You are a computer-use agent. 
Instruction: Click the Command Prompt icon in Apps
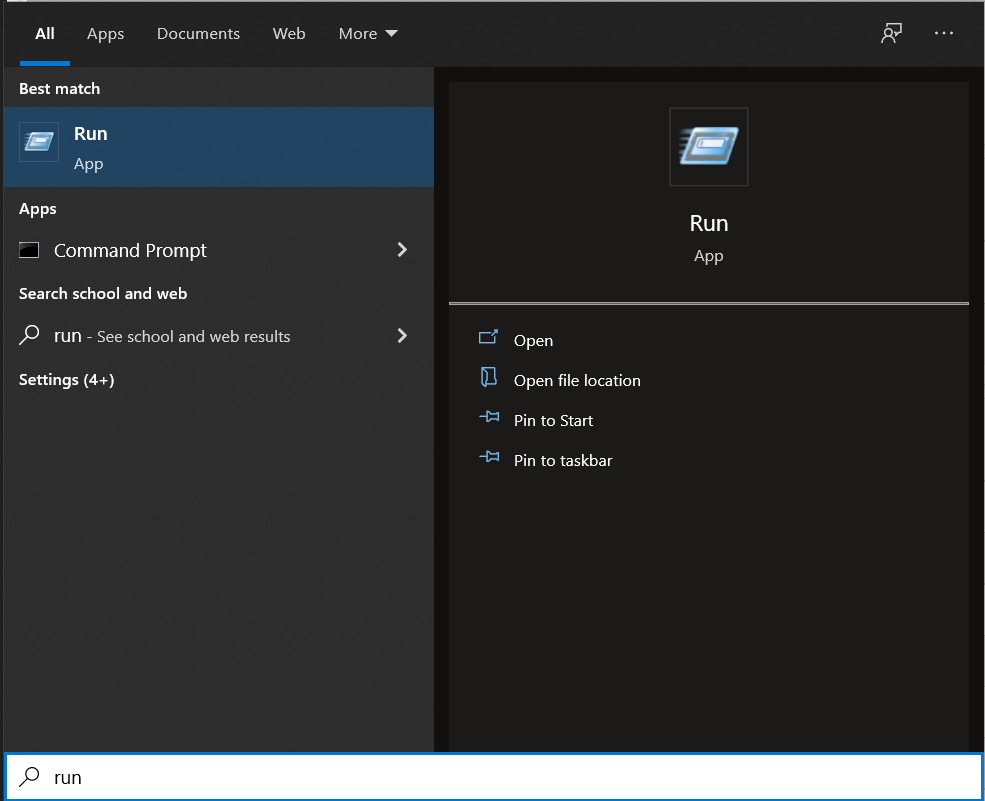[x=30, y=251]
